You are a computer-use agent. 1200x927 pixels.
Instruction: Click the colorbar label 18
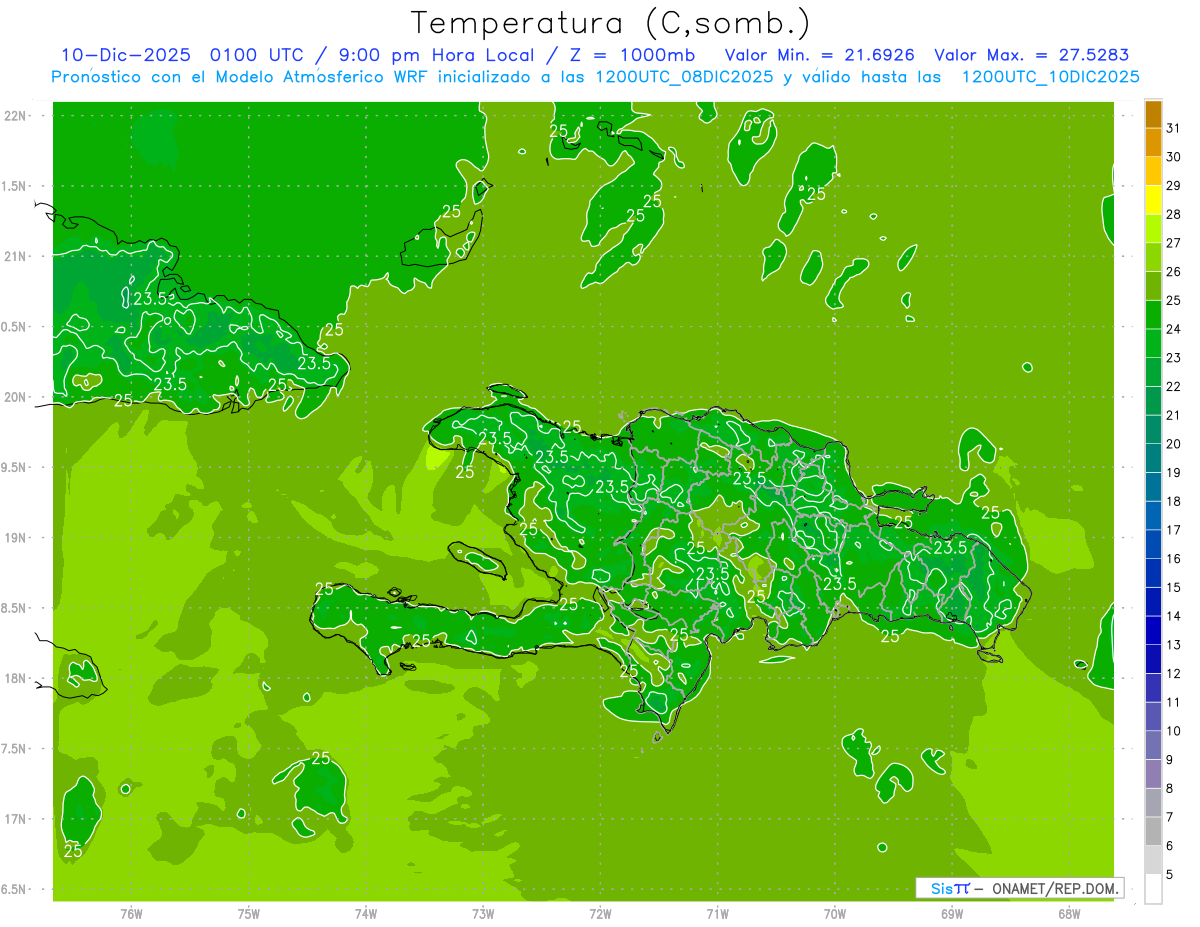(1173, 502)
